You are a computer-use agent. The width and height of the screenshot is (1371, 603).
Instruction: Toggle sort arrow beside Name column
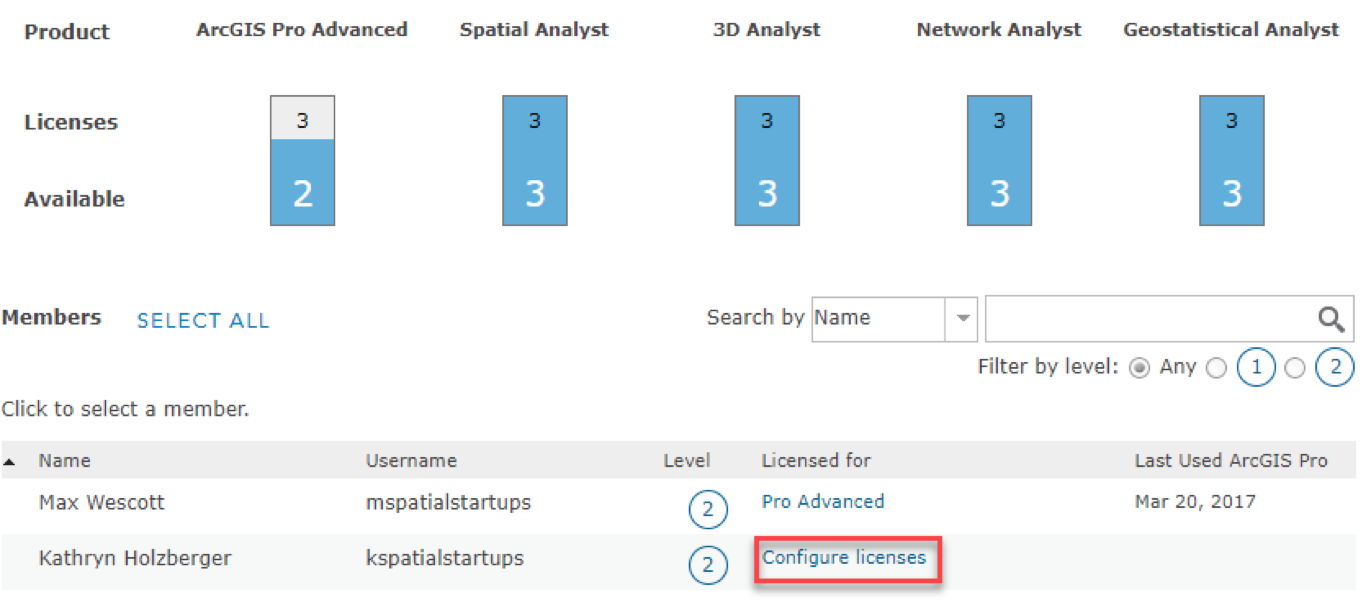(10, 462)
